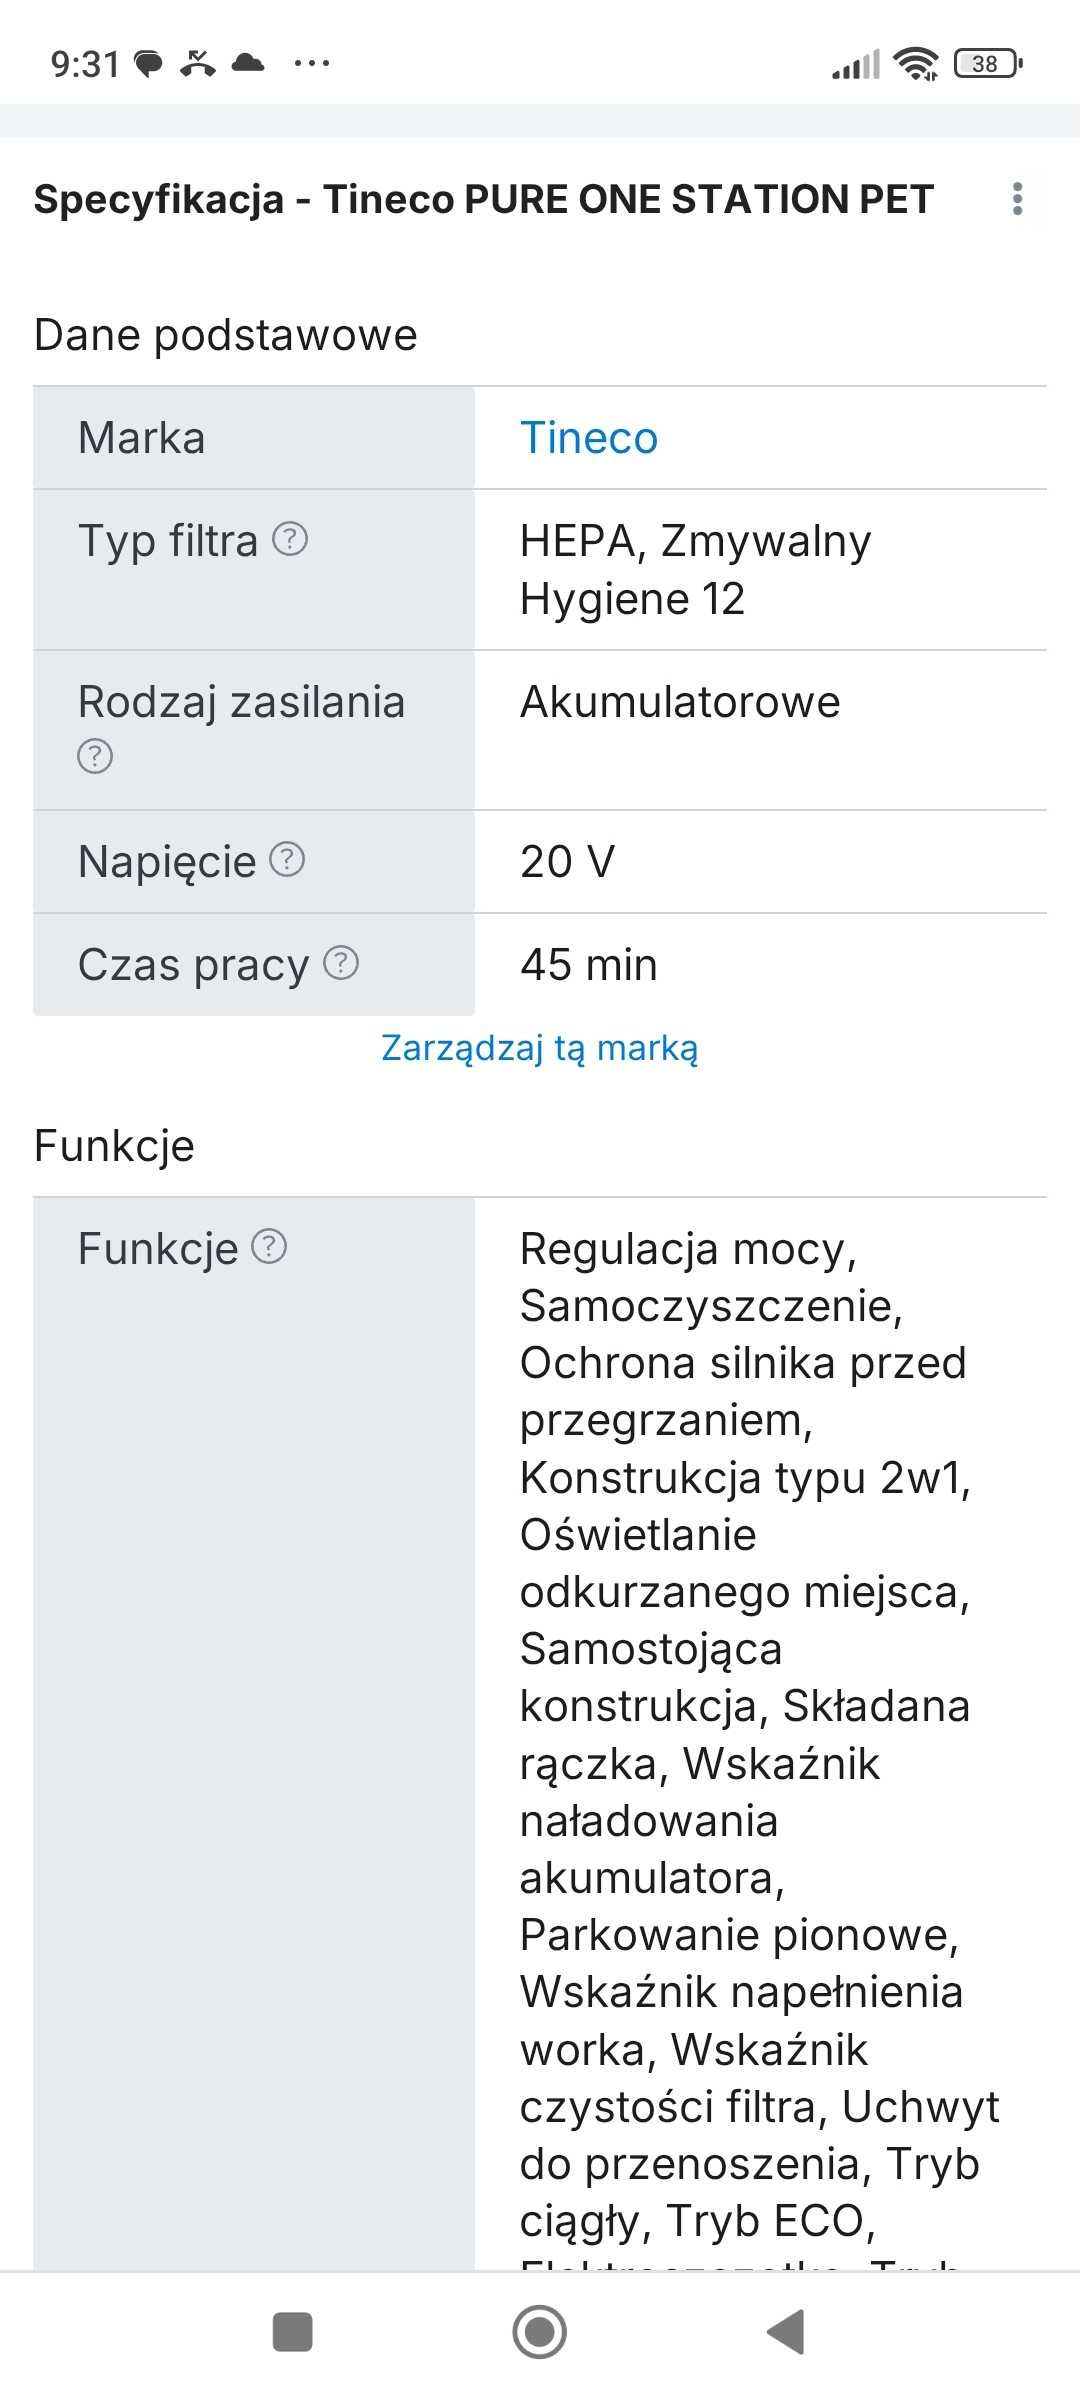This screenshot has width=1080, height=2400.
Task: Tap Wi-Fi icon in status bar
Action: [x=916, y=63]
